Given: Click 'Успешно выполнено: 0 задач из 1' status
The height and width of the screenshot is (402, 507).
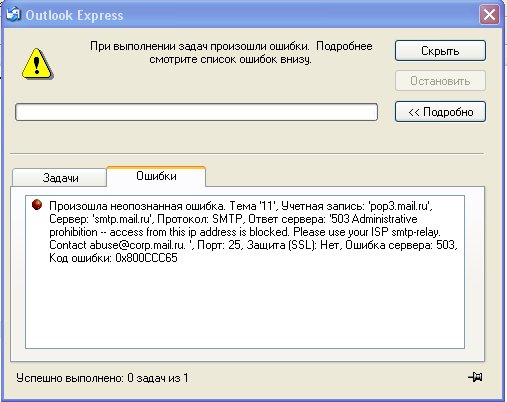Looking at the screenshot, I should 102,378.
